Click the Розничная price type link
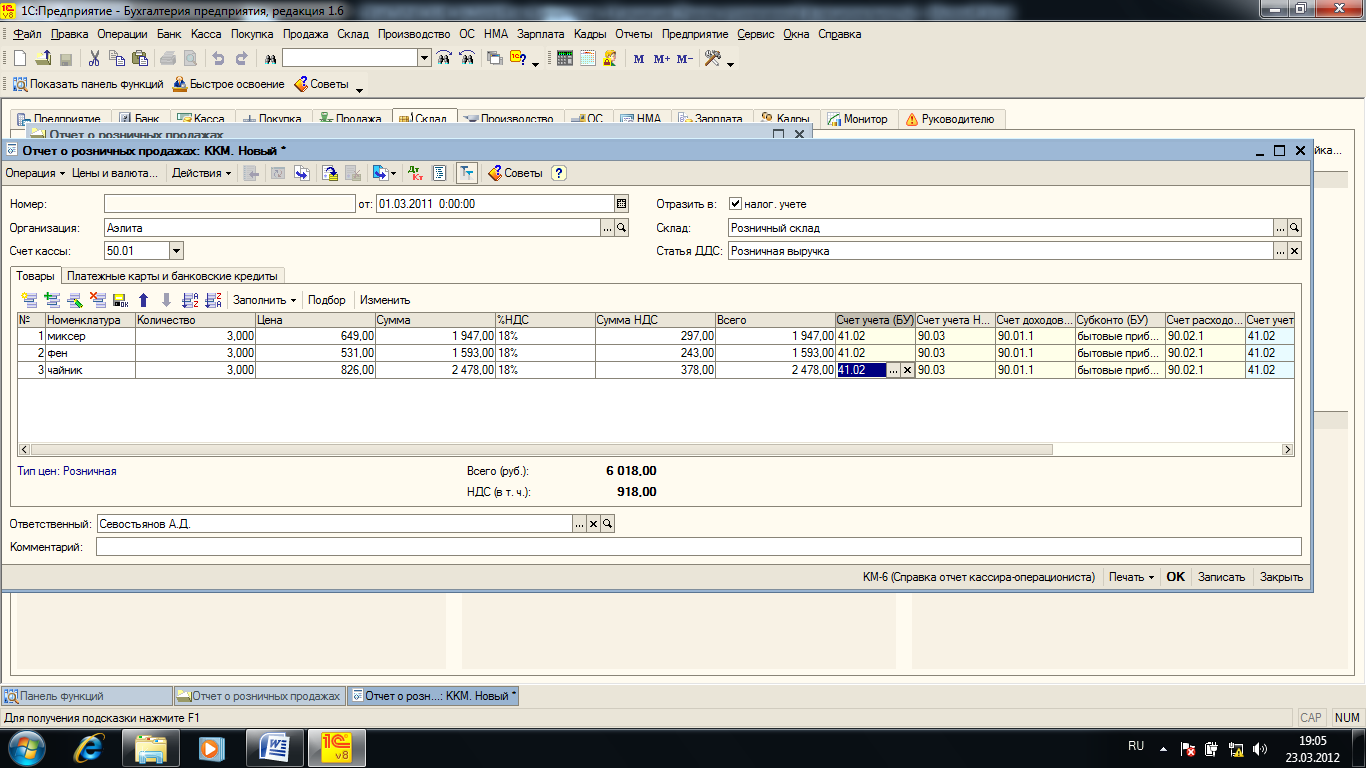This screenshot has height=768, width=1366. [x=90, y=470]
